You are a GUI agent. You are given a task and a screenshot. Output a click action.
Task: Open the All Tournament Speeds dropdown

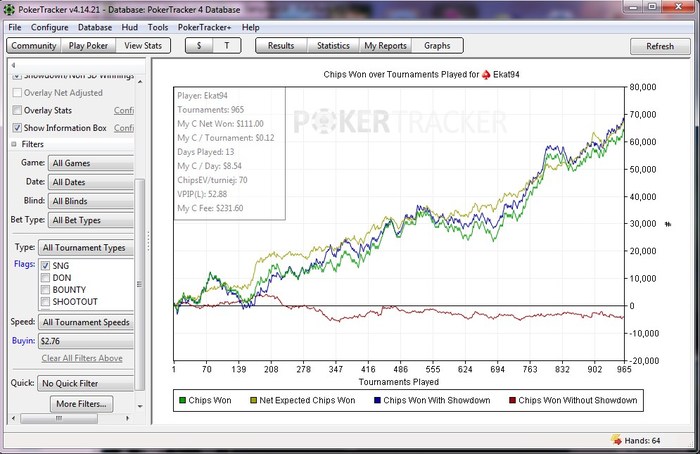point(86,322)
